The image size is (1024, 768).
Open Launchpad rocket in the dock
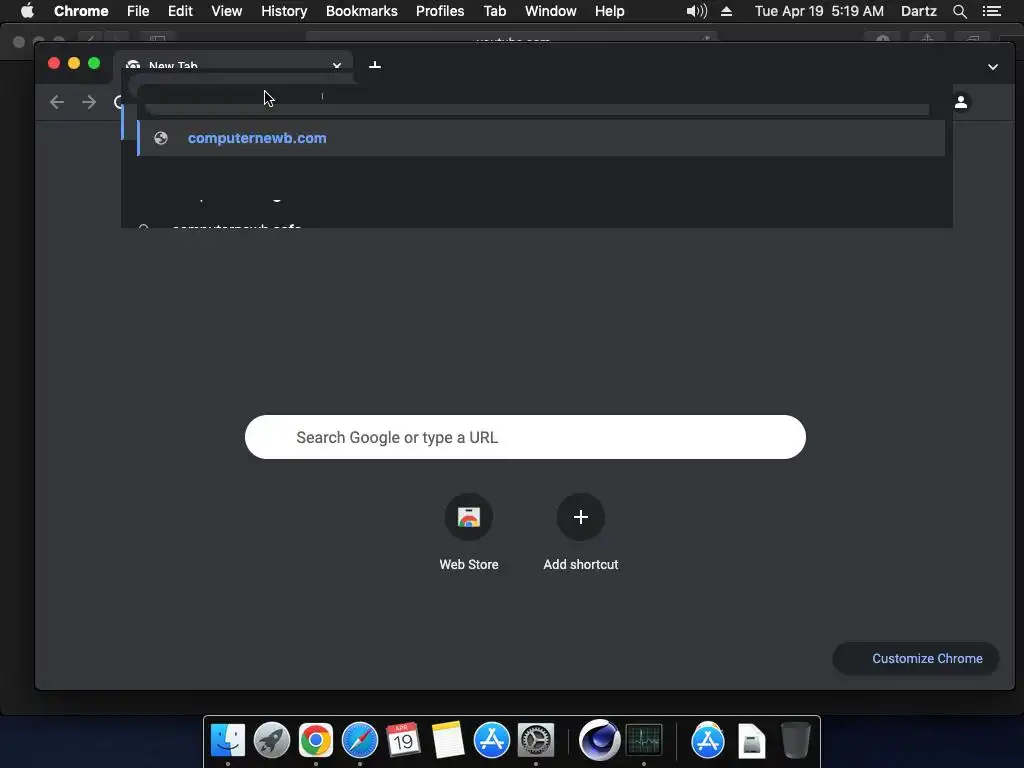click(272, 741)
